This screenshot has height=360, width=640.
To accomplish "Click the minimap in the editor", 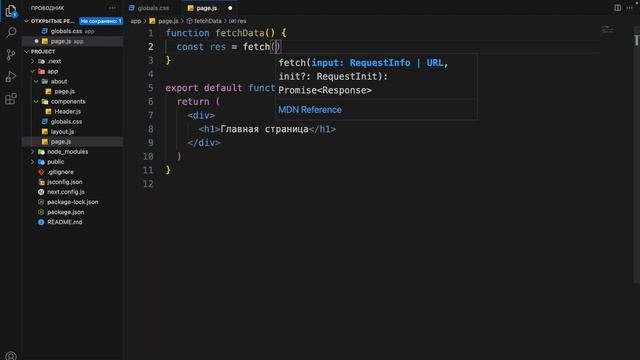I will [607, 29].
